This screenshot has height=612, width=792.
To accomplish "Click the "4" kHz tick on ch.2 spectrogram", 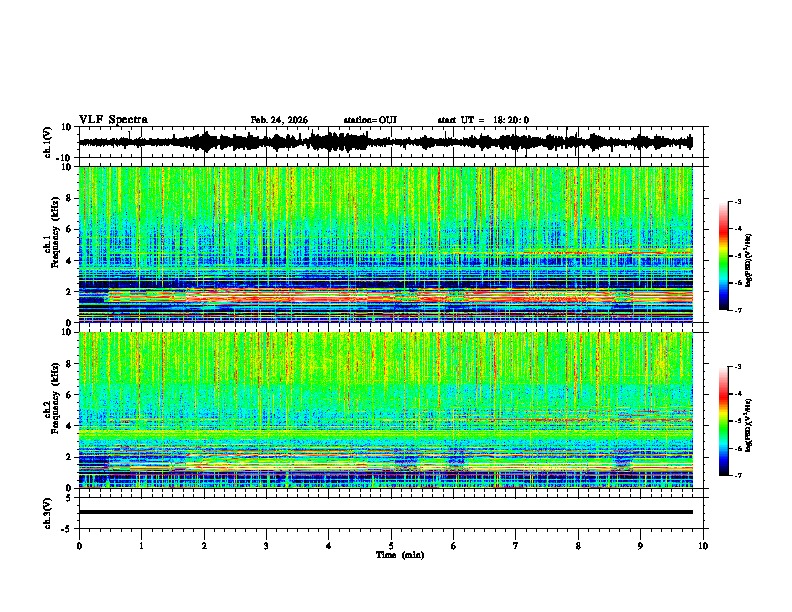I will [x=69, y=426].
